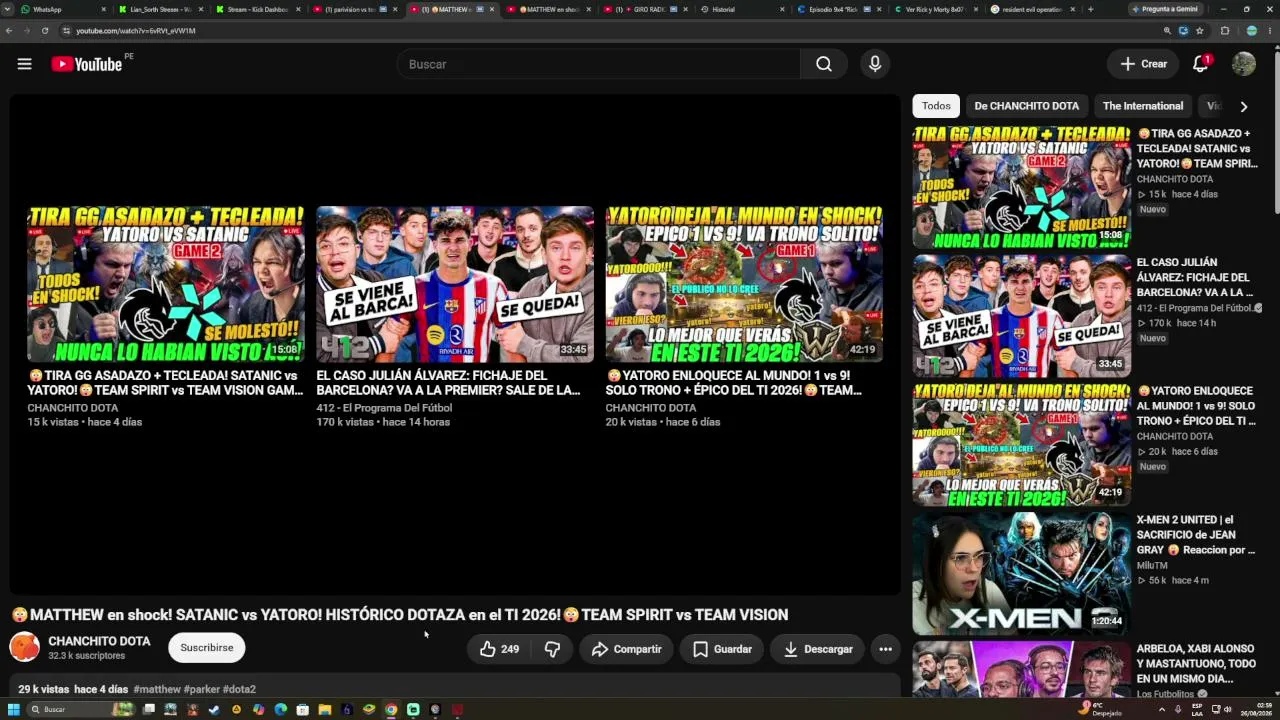Open Microsoft Store from the taskbar

[302, 710]
